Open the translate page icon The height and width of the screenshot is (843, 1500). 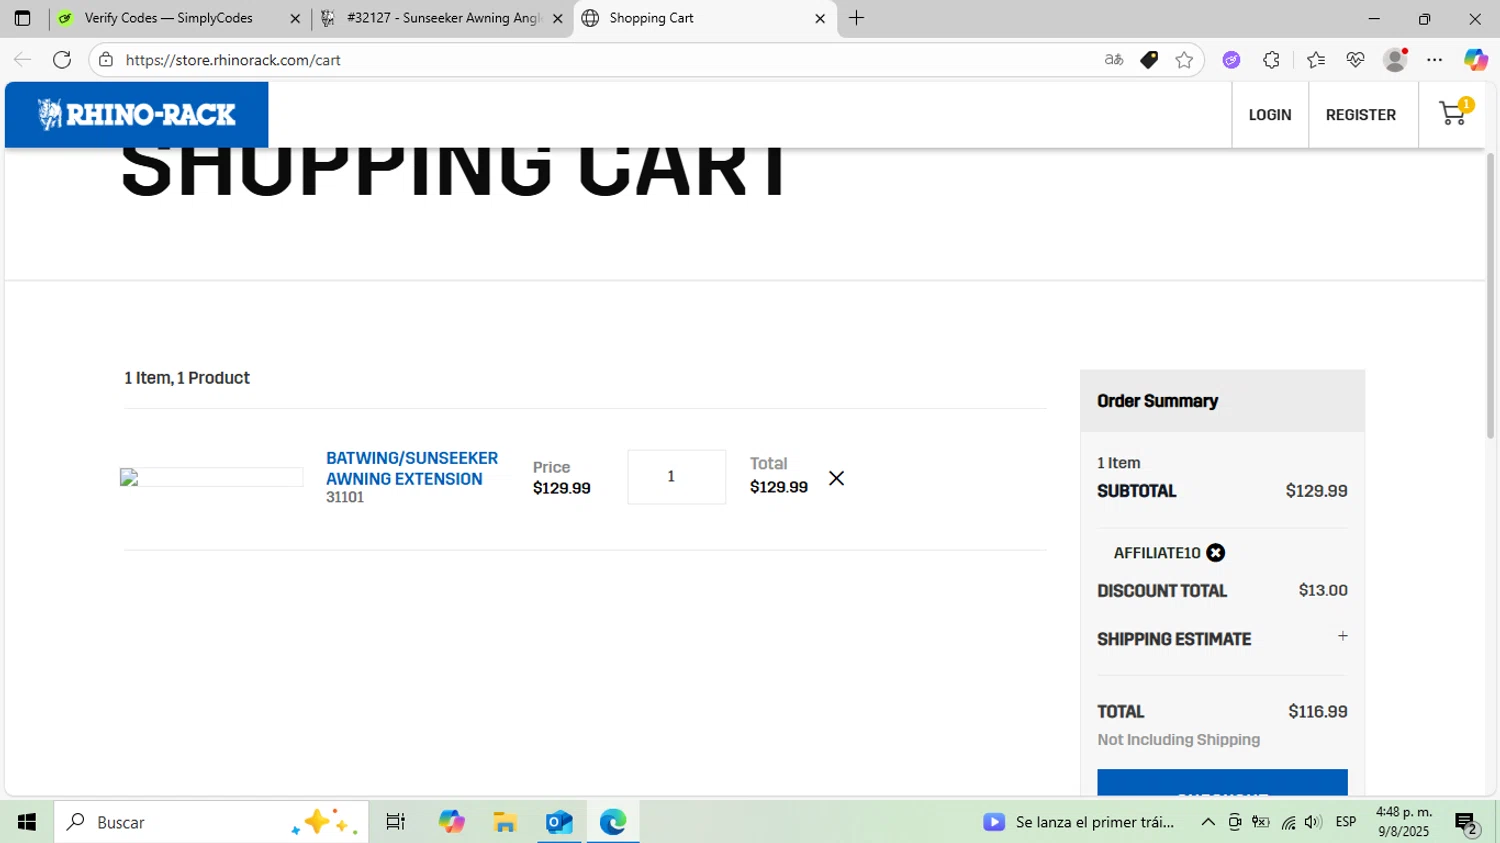click(x=1113, y=60)
